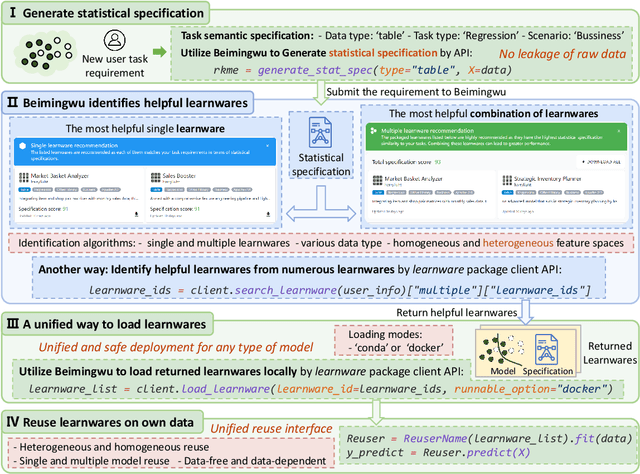640x474 pixels.
Task: Open Market Basket Analyzer title in single panel
Action: click(x=59, y=176)
